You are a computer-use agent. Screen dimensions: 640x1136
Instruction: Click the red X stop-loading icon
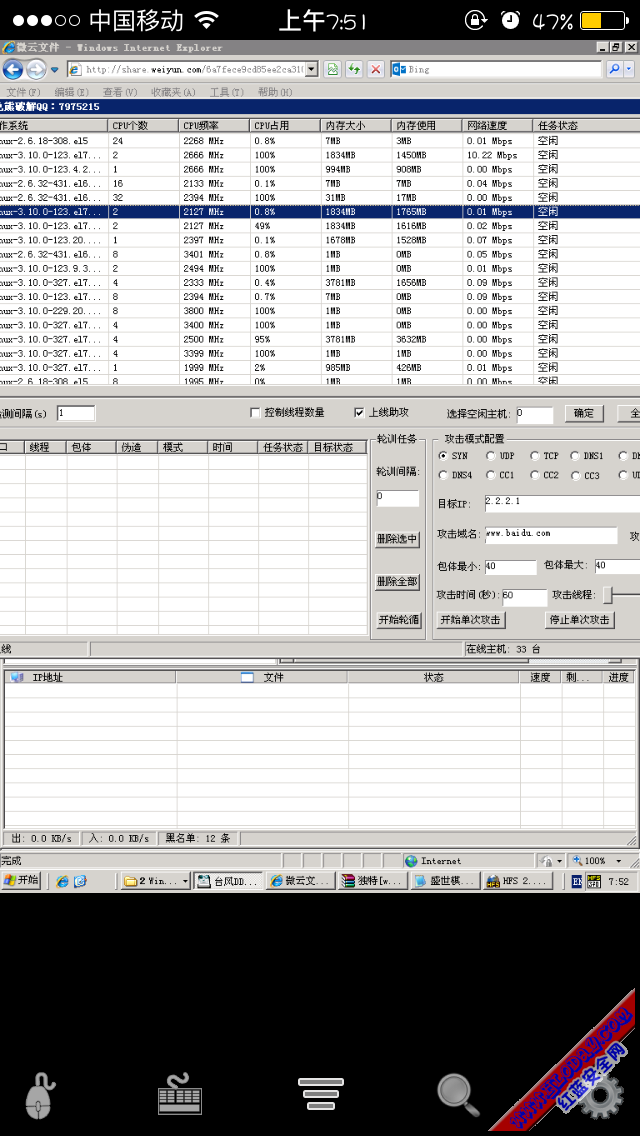click(376, 69)
